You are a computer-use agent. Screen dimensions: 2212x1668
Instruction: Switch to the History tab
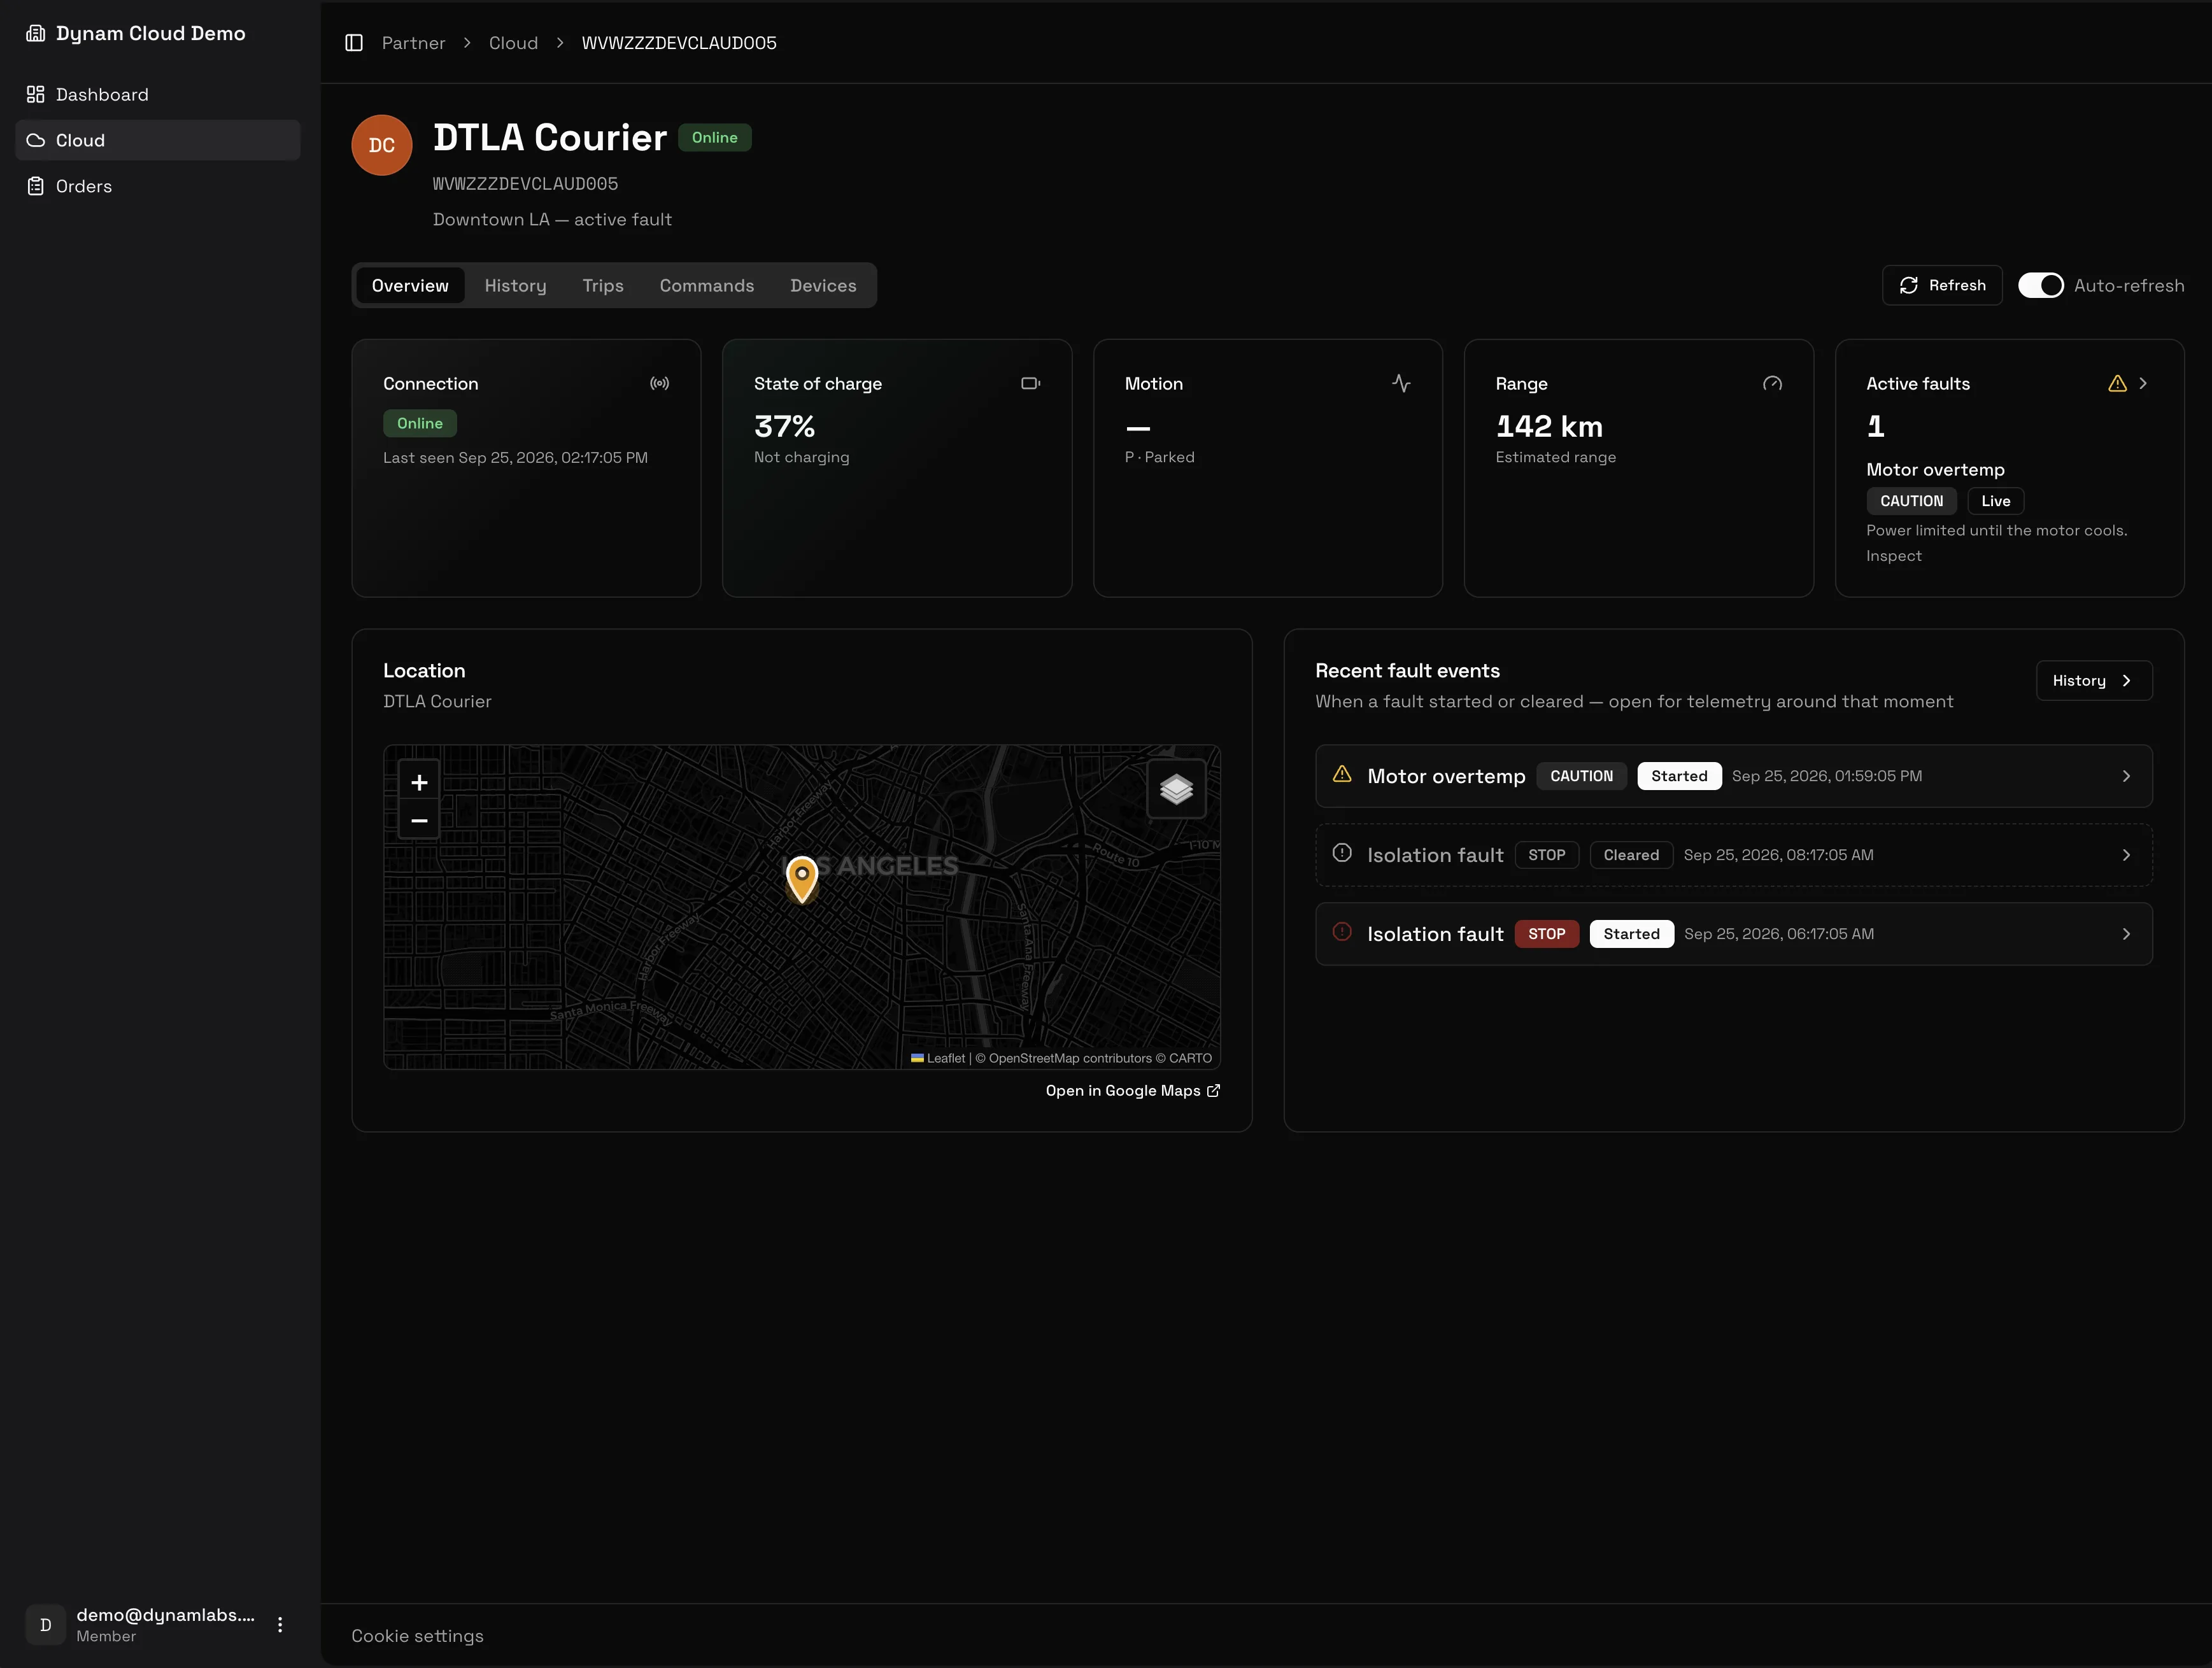pos(515,286)
